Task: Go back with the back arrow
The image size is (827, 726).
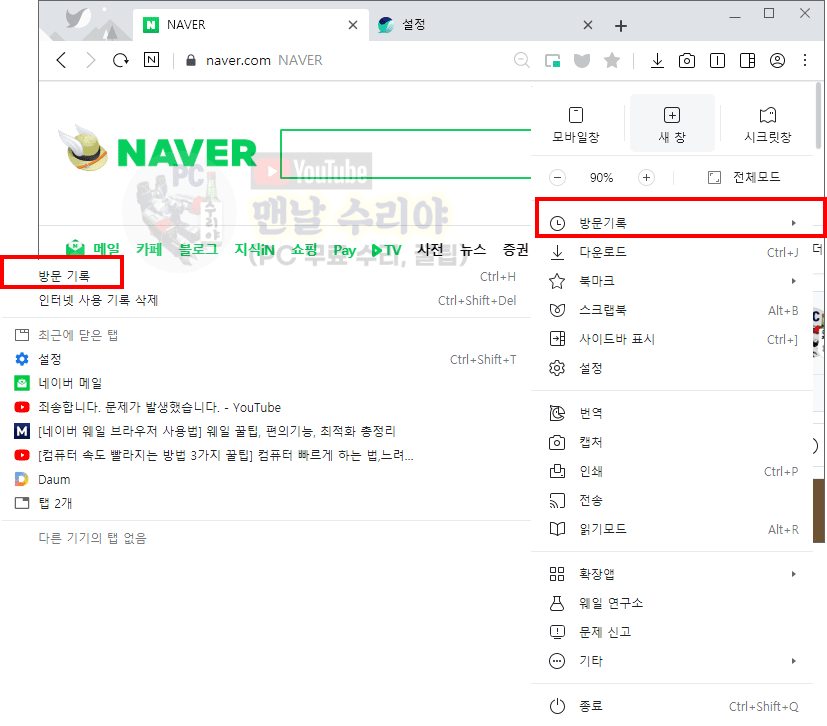Action: tap(61, 60)
